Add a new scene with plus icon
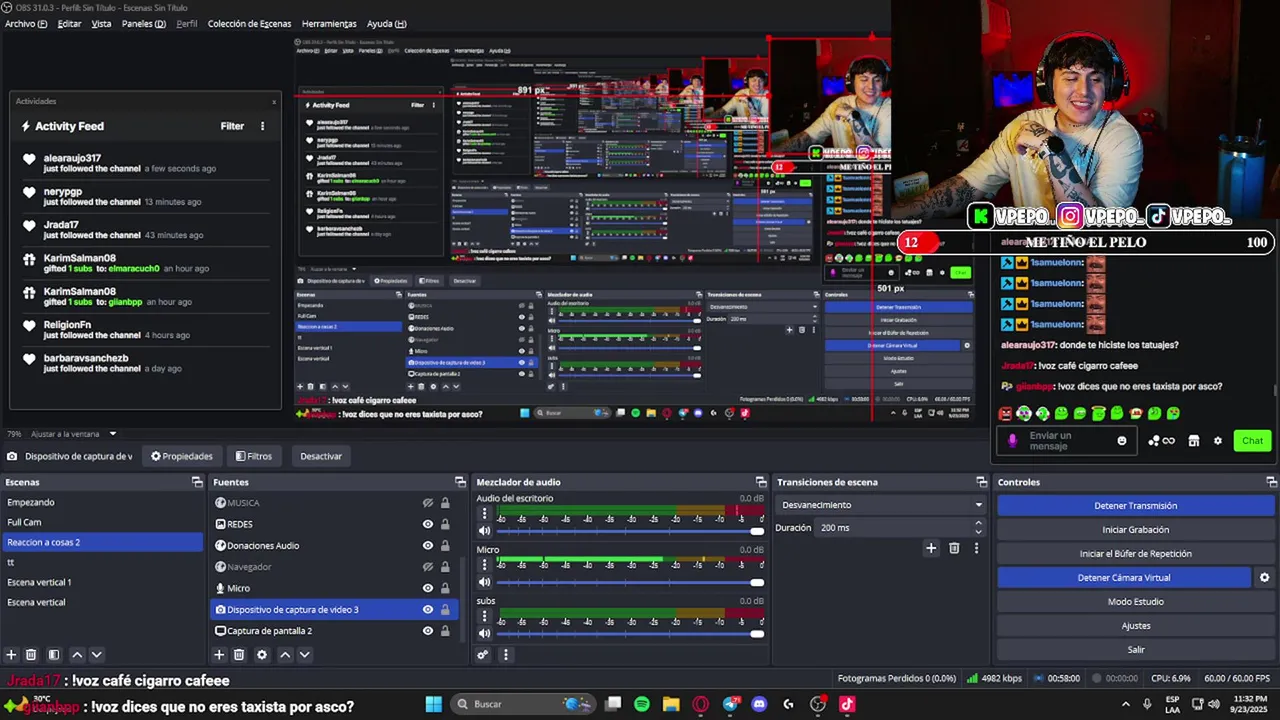The height and width of the screenshot is (720, 1280). point(11,655)
